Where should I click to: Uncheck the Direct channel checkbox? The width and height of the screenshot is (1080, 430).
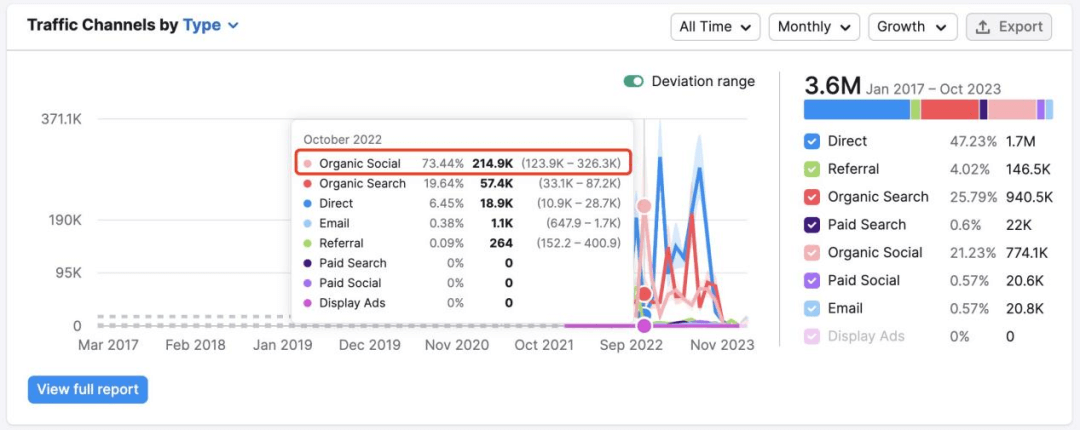click(x=812, y=142)
